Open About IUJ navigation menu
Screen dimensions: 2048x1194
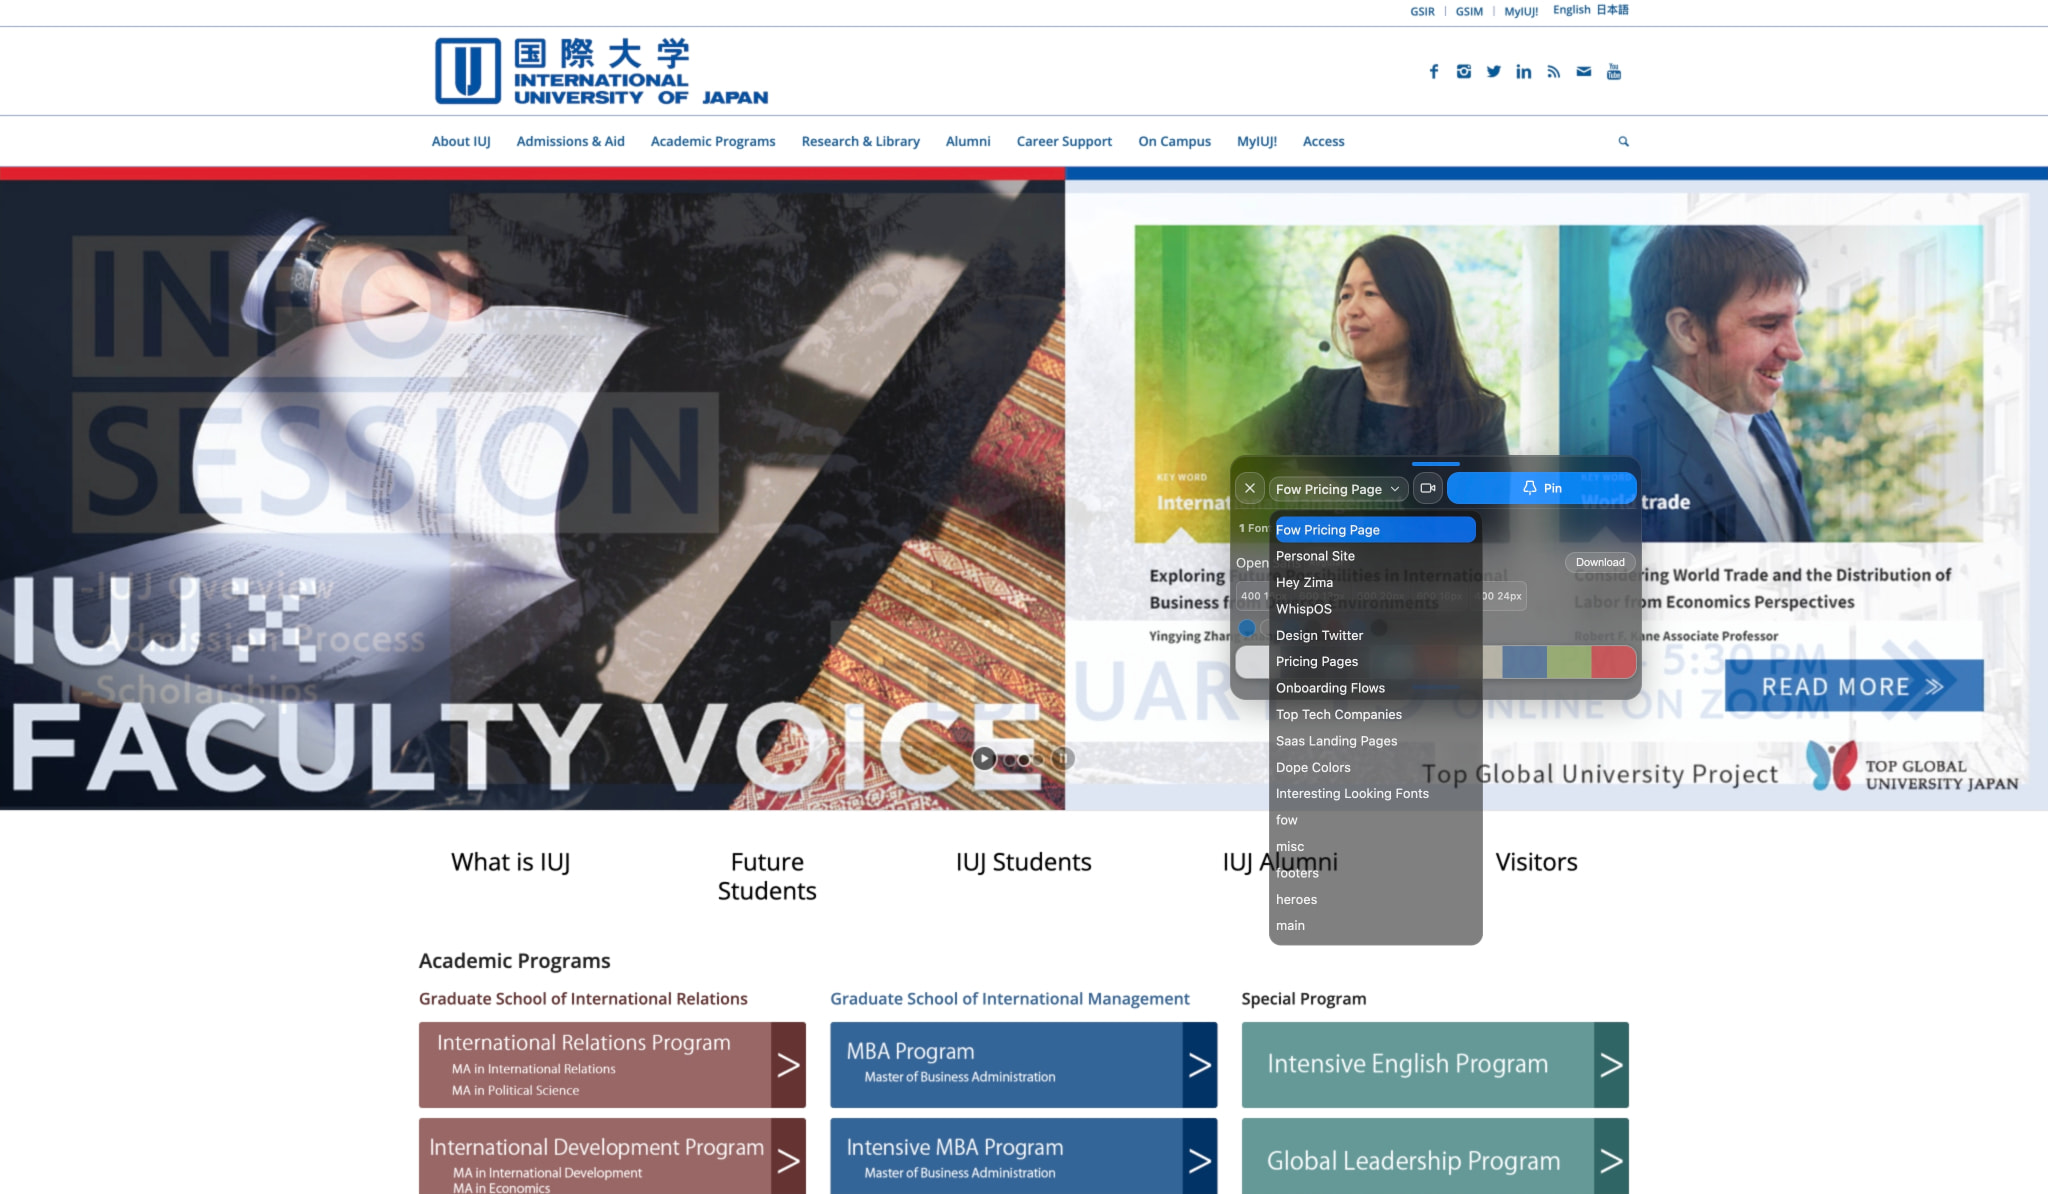[x=461, y=141]
